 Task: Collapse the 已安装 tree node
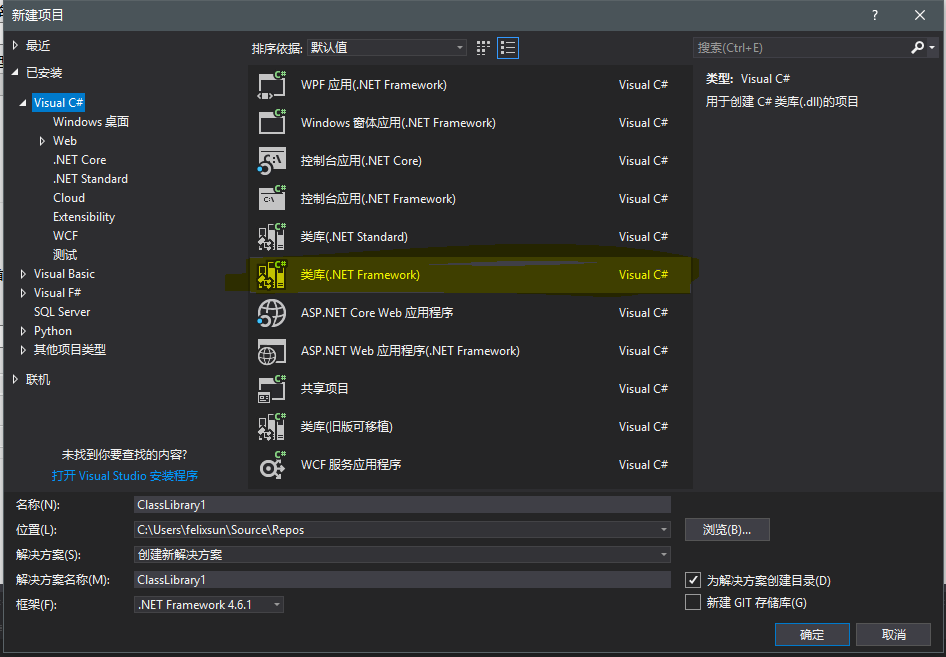(16, 72)
